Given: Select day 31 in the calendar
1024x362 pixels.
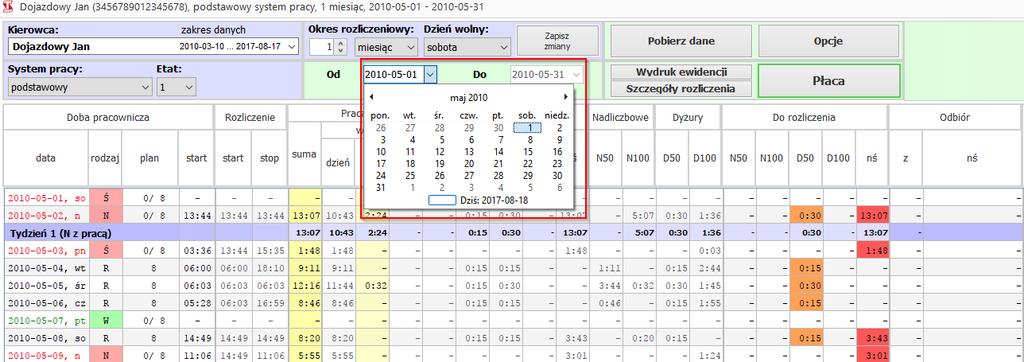Looking at the screenshot, I should pos(381,187).
